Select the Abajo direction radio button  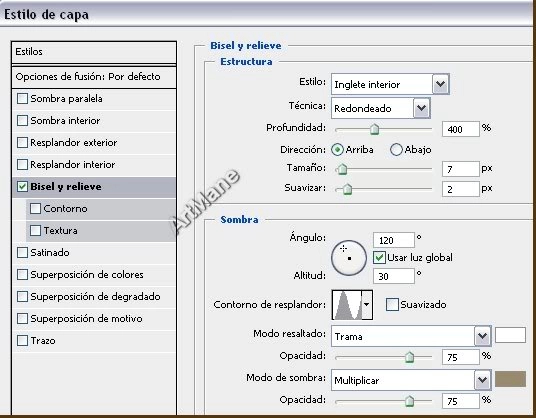tap(396, 150)
